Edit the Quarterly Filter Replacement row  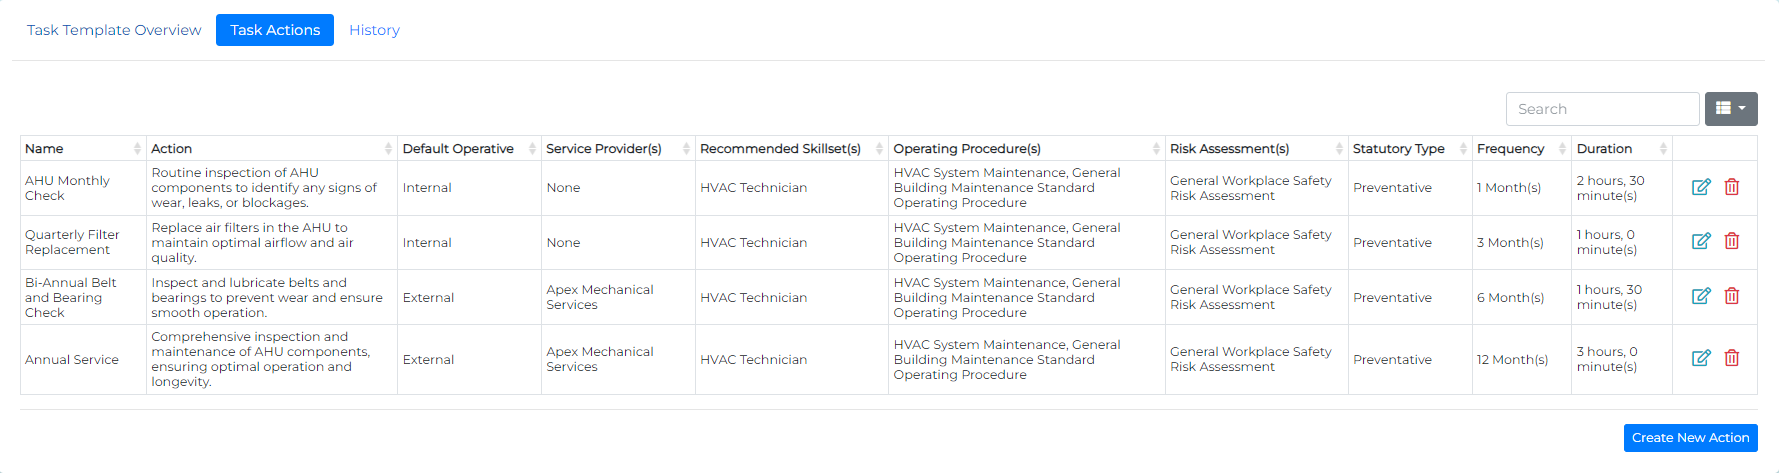tap(1700, 241)
